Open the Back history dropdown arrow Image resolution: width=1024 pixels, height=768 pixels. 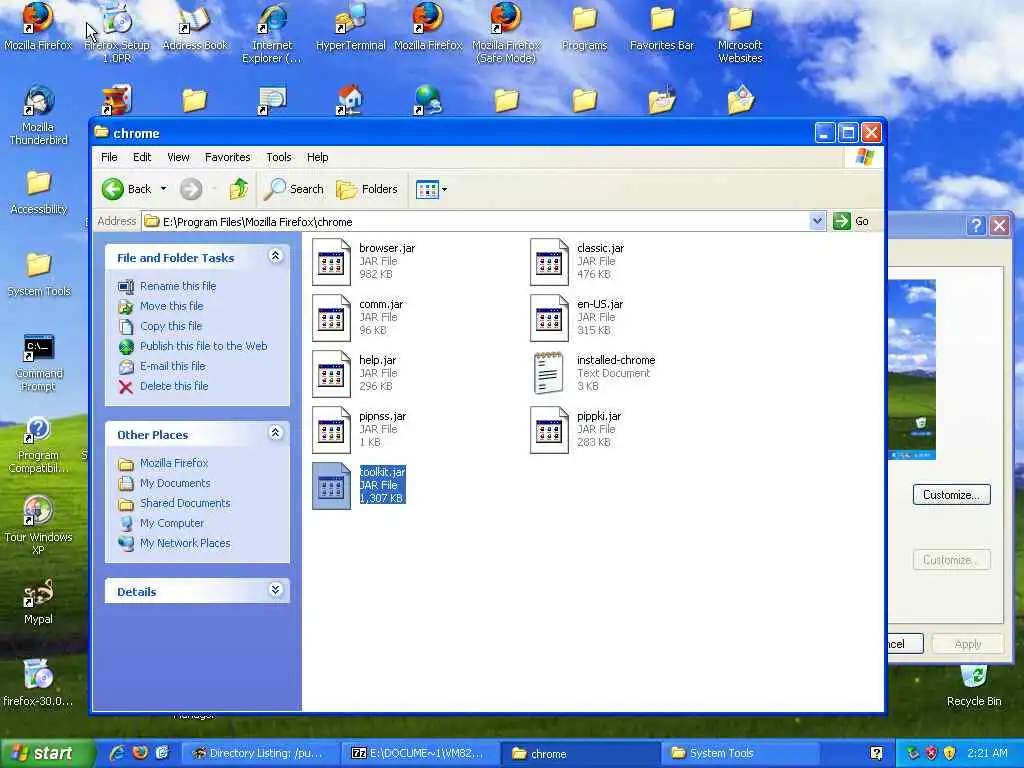(x=163, y=189)
